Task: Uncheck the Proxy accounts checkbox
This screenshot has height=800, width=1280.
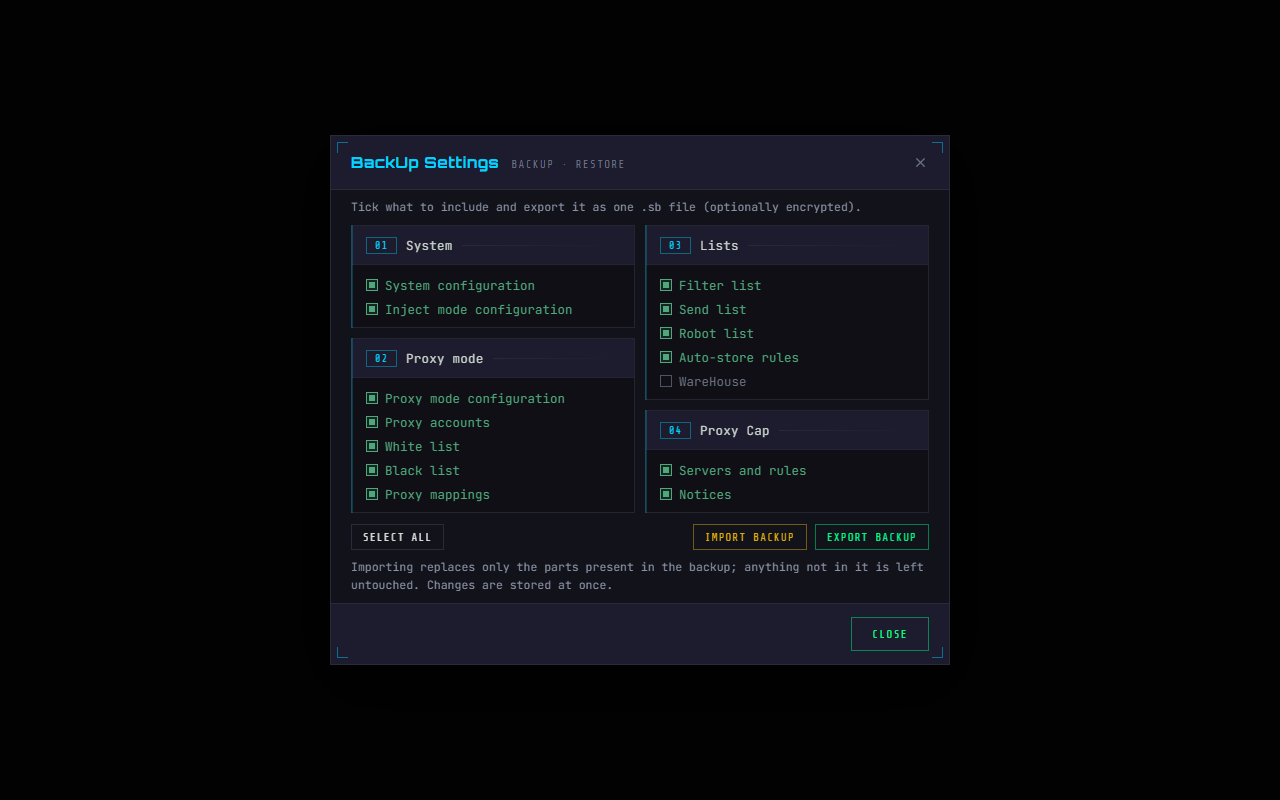Action: [372, 422]
